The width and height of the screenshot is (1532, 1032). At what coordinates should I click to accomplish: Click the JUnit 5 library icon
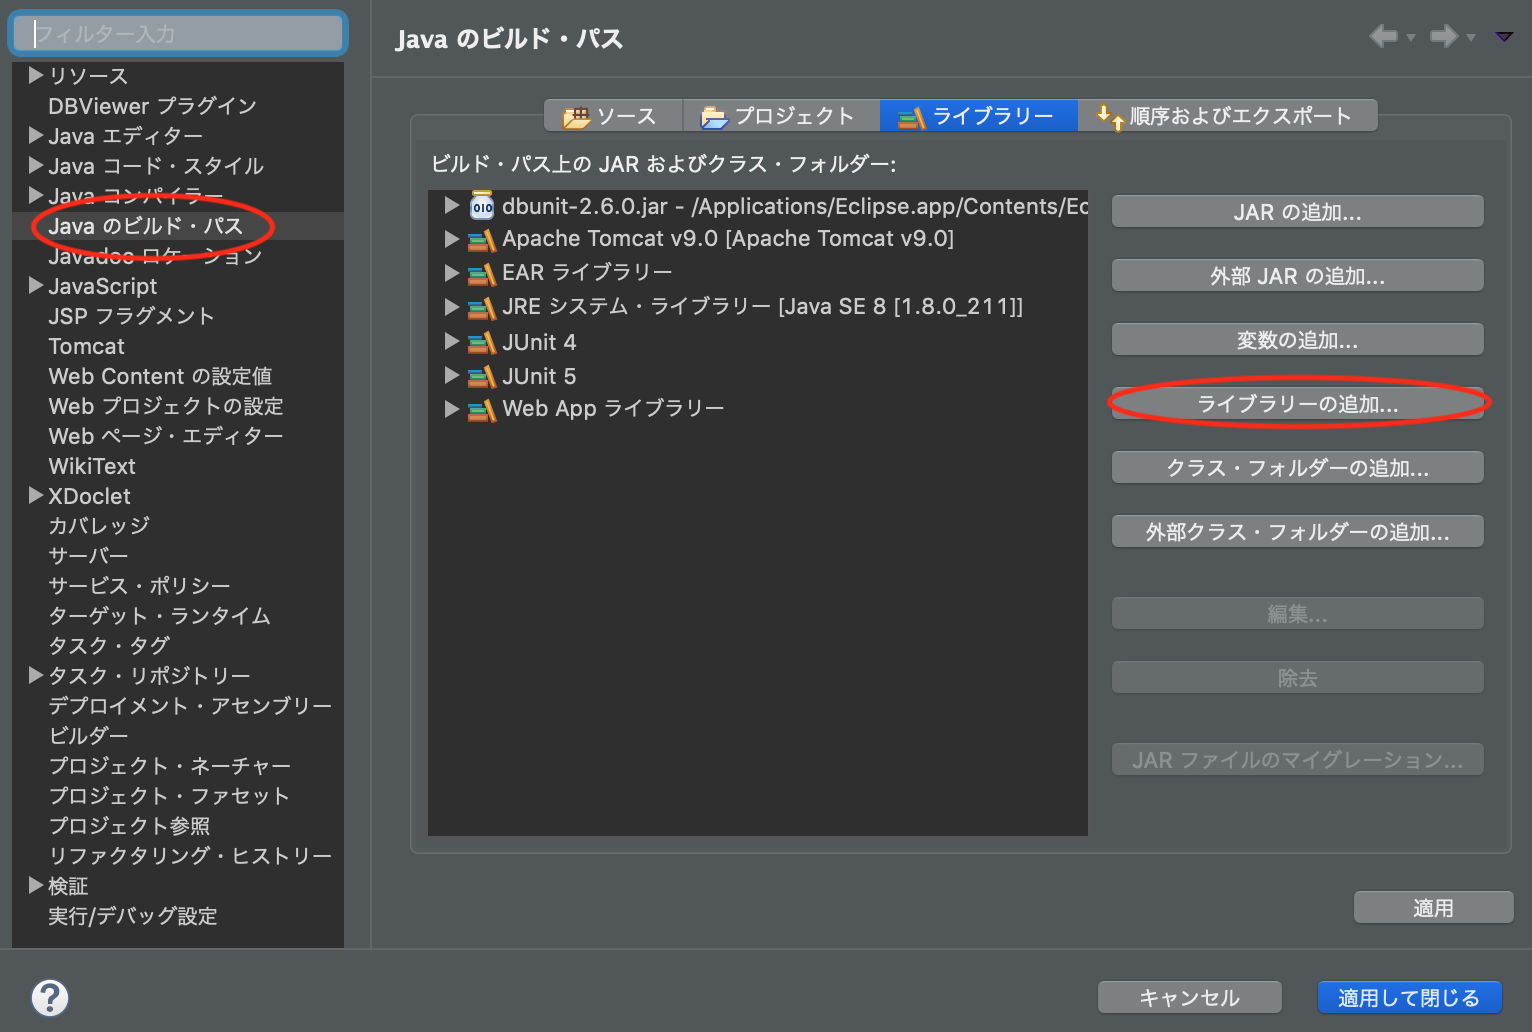click(482, 377)
